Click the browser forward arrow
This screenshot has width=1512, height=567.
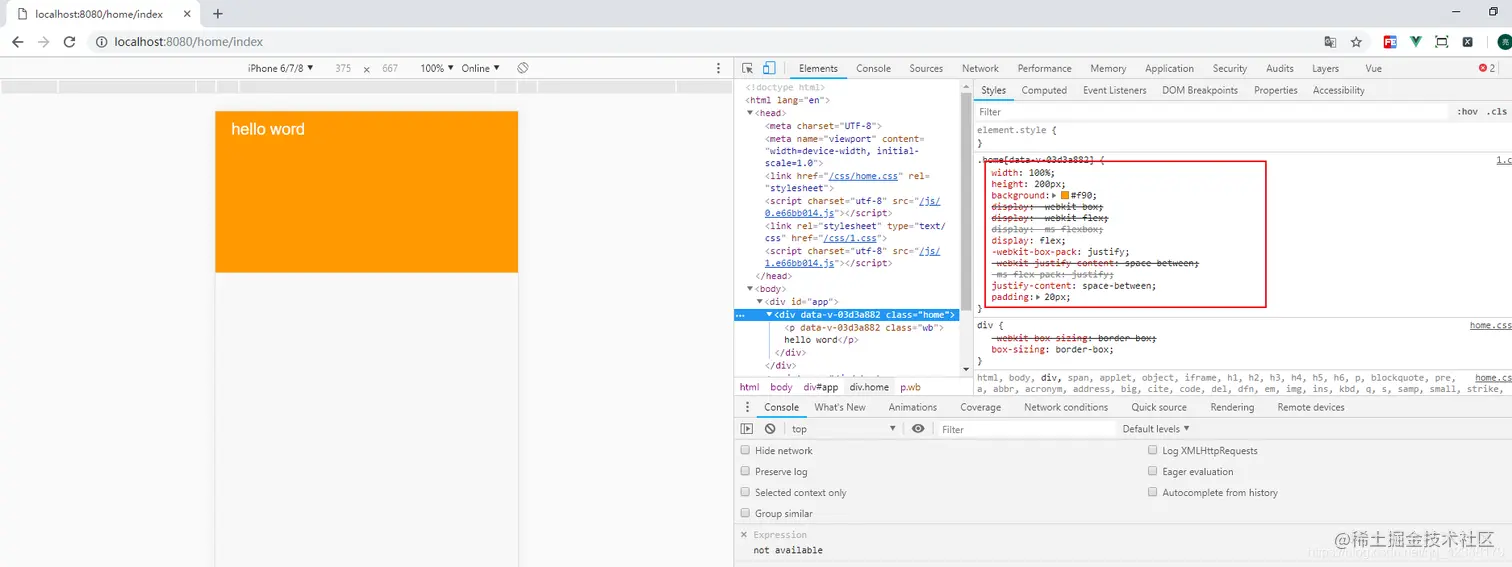(x=43, y=42)
